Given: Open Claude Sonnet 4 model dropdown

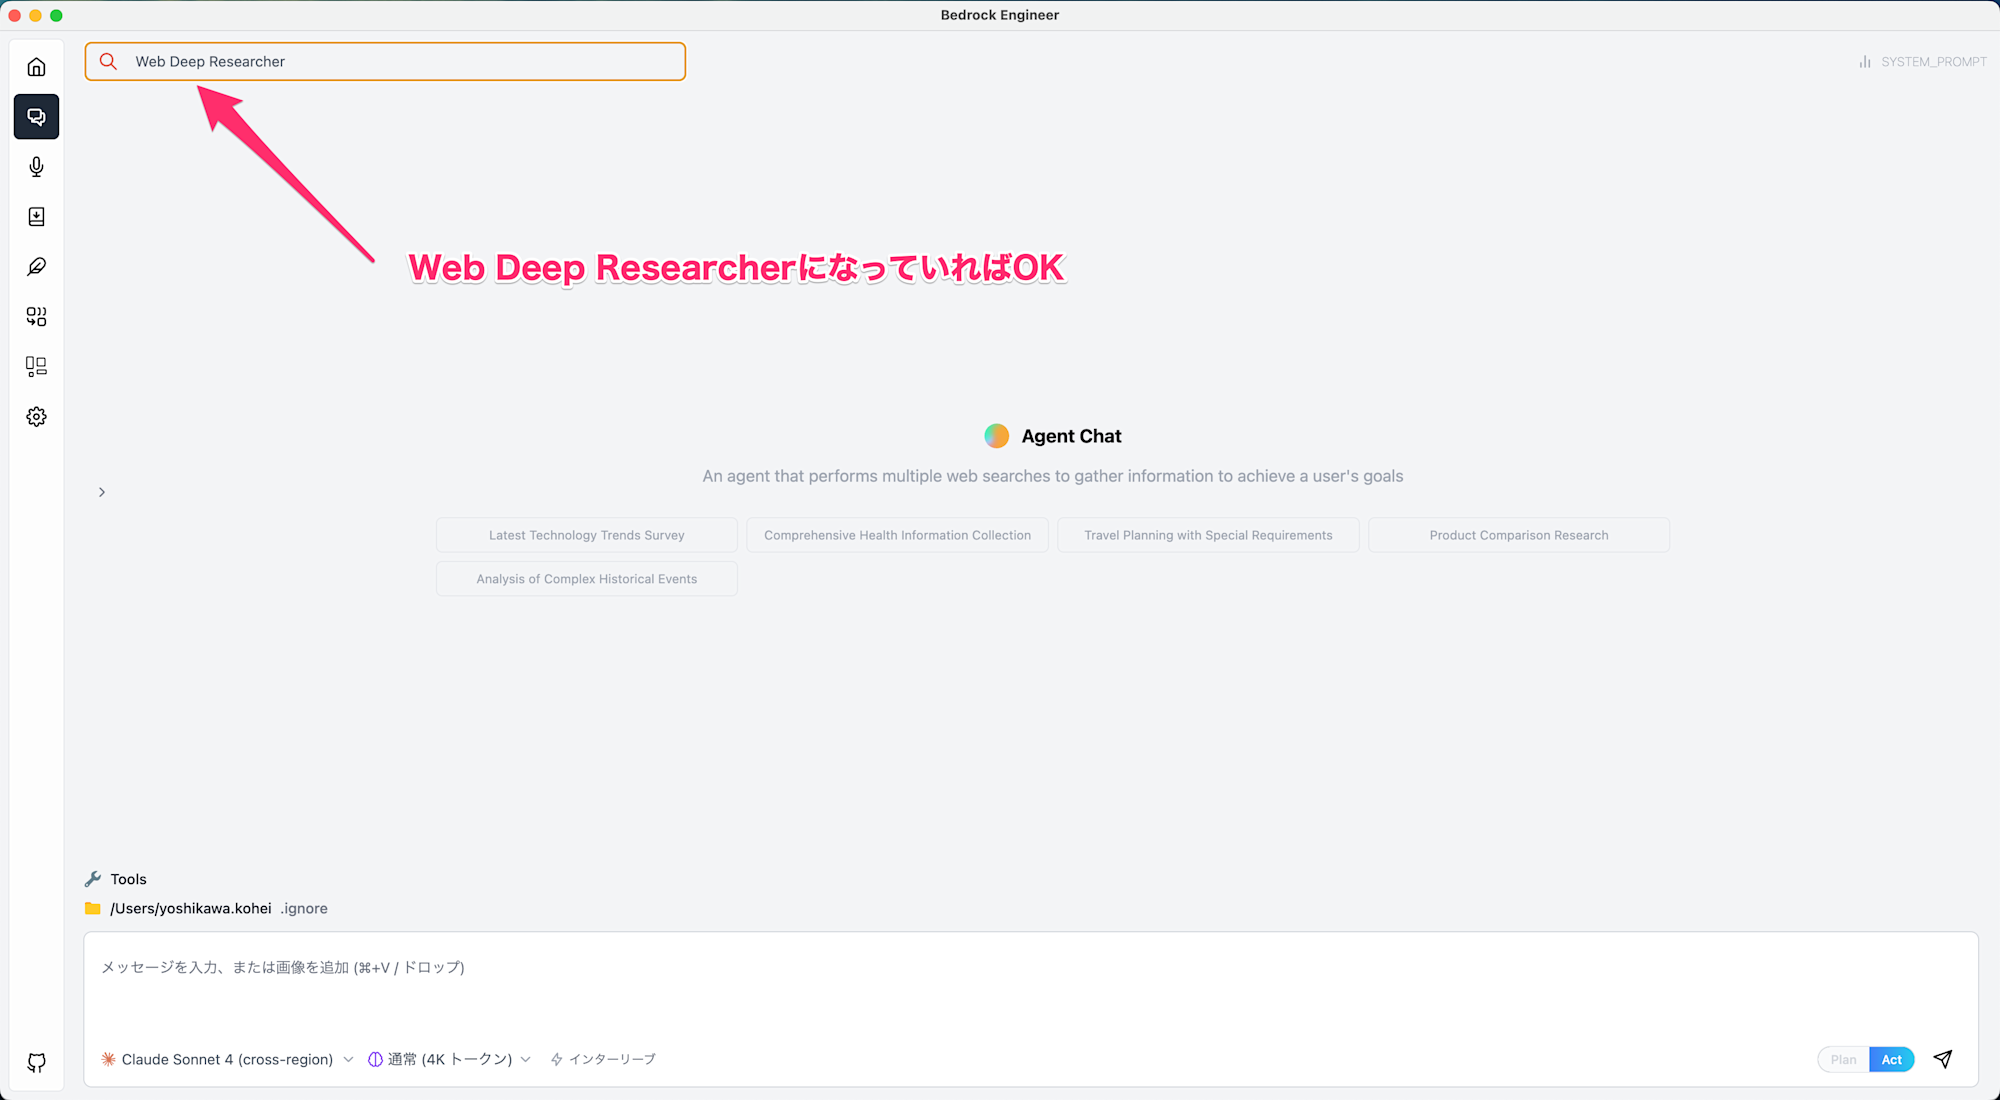Looking at the screenshot, I should 228,1059.
